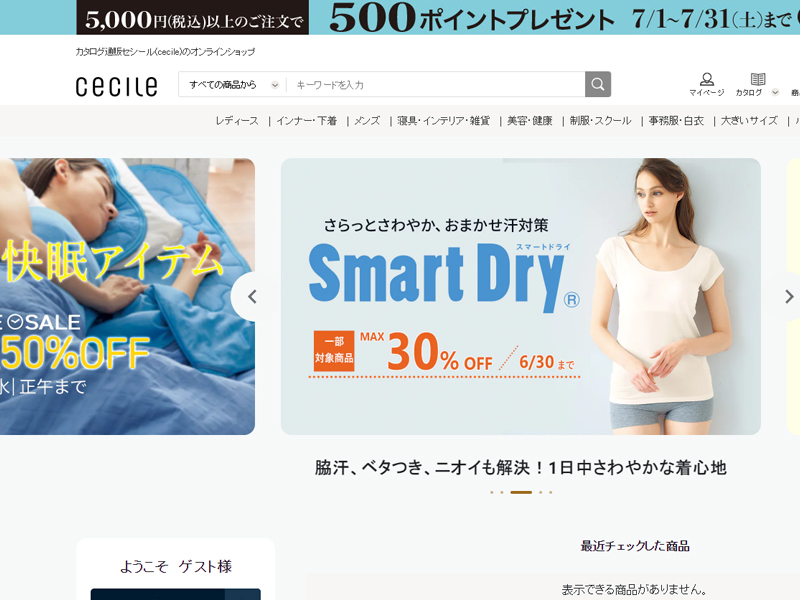Open the インナー・下着 menu item
The width and height of the screenshot is (800, 600).
coord(307,121)
